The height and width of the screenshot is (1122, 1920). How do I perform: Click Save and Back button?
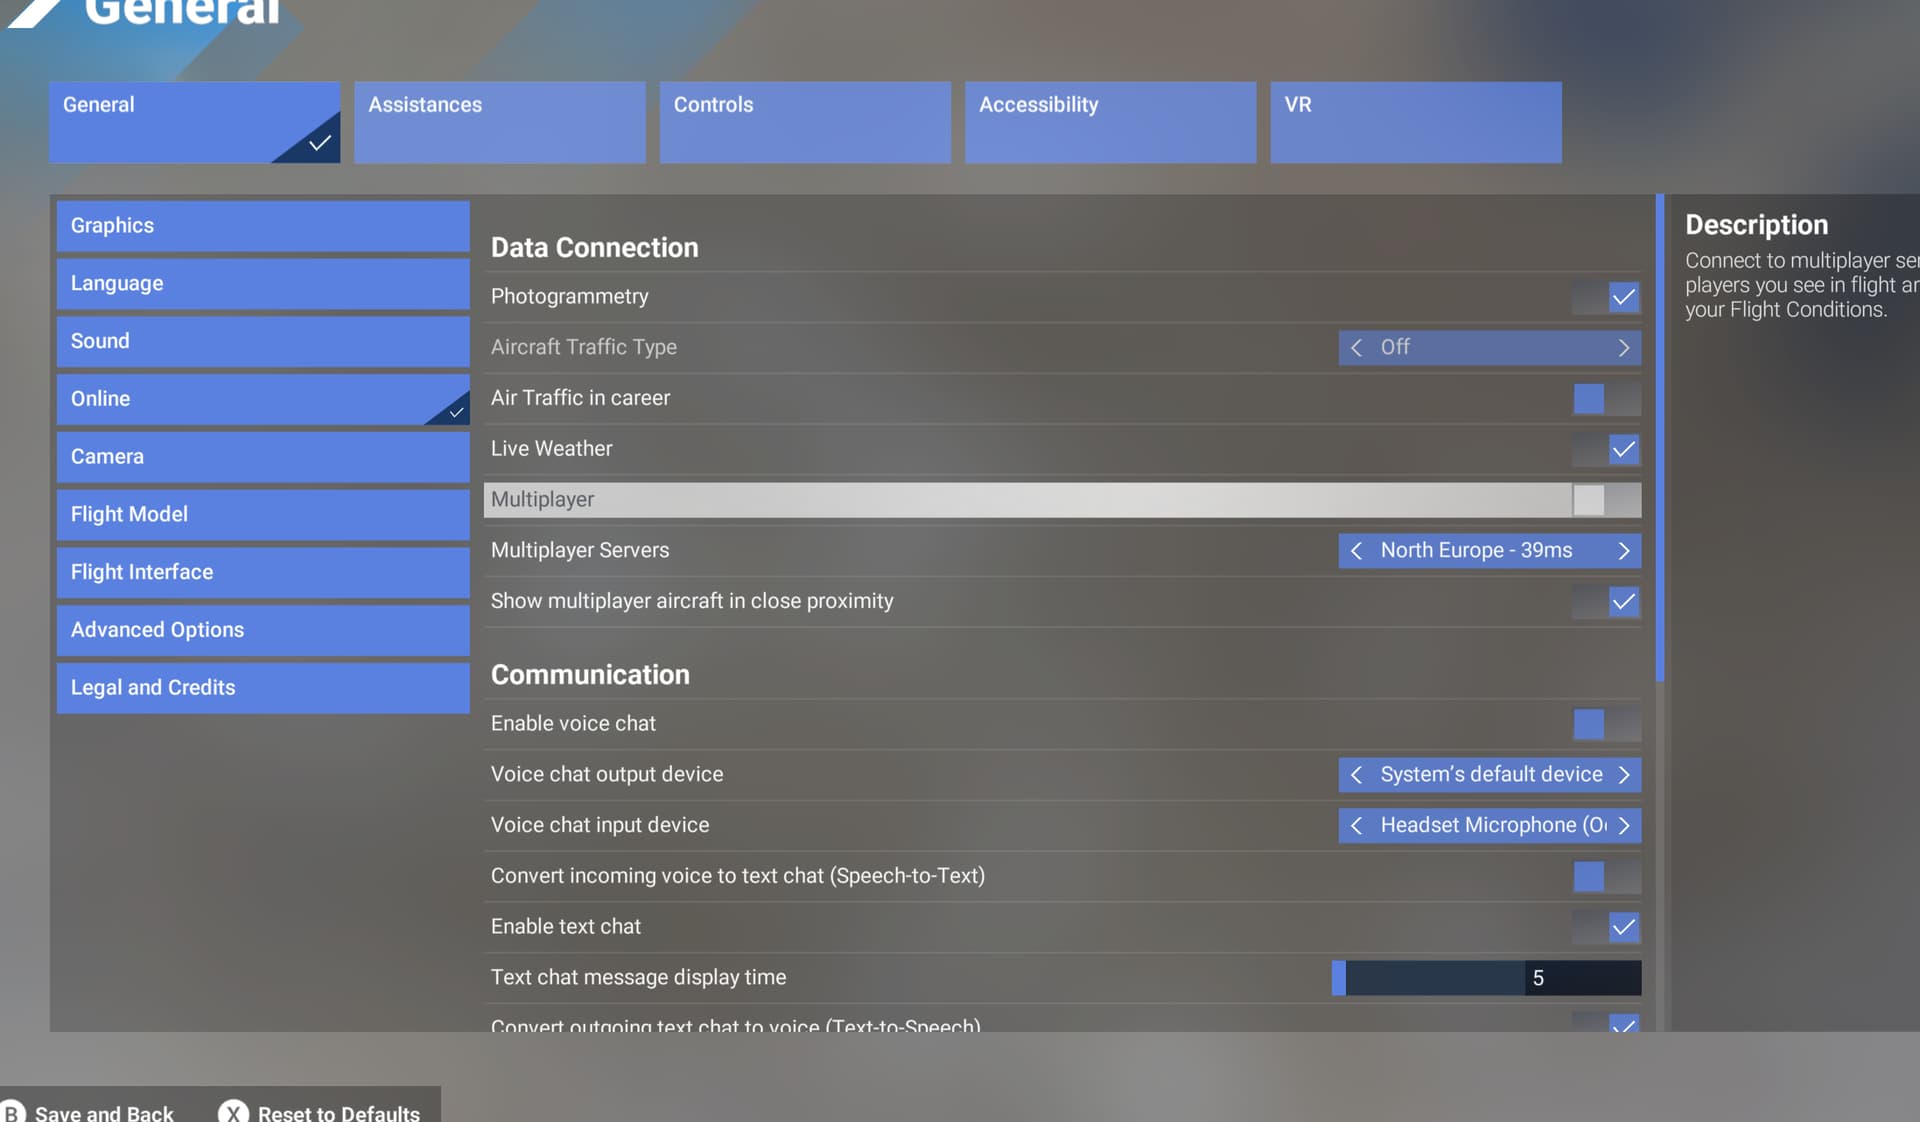pyautogui.click(x=88, y=1112)
